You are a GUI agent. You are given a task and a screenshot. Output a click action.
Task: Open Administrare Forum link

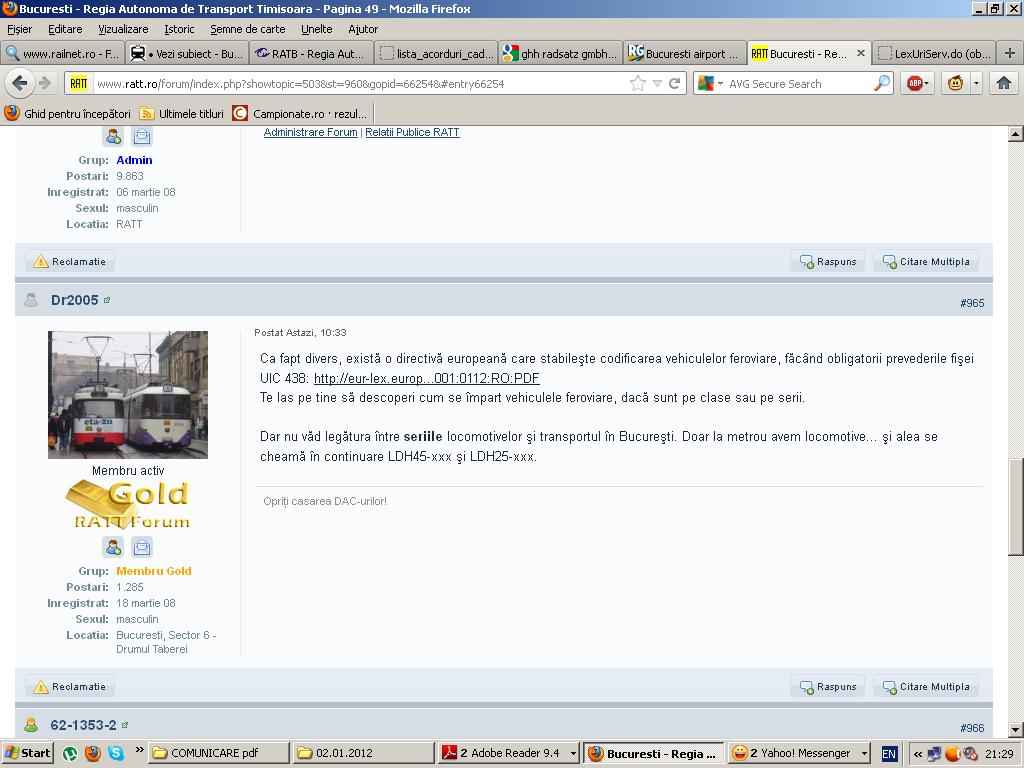(310, 132)
